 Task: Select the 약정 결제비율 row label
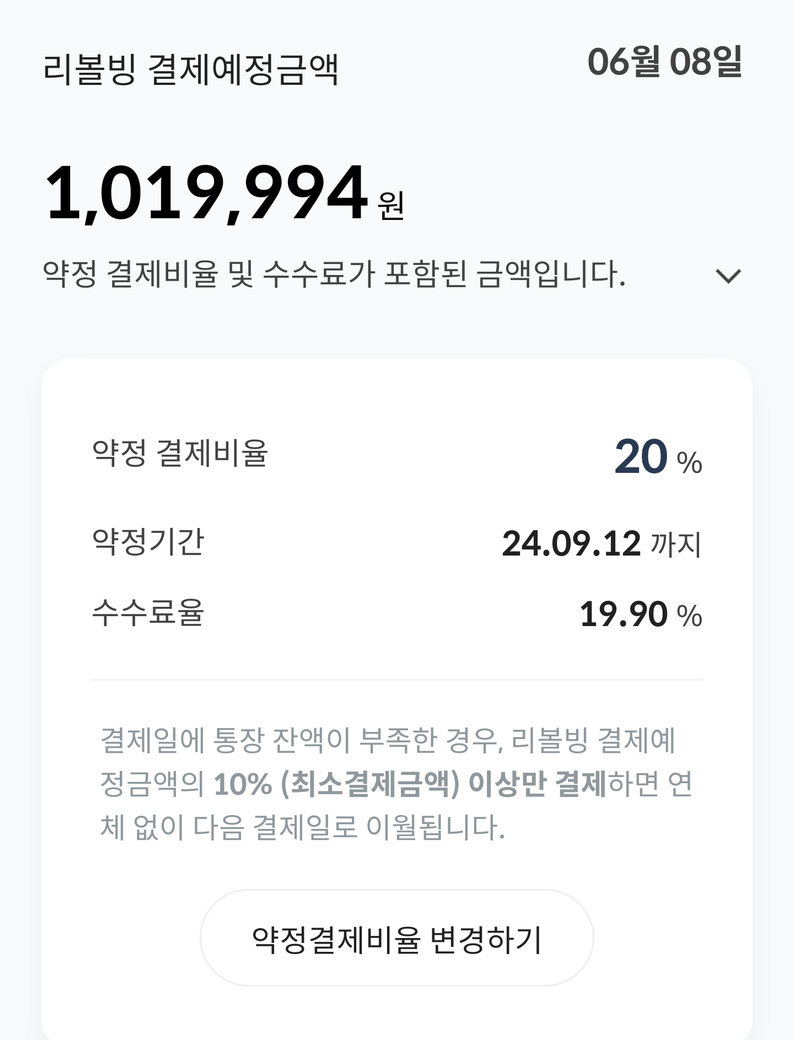click(180, 454)
